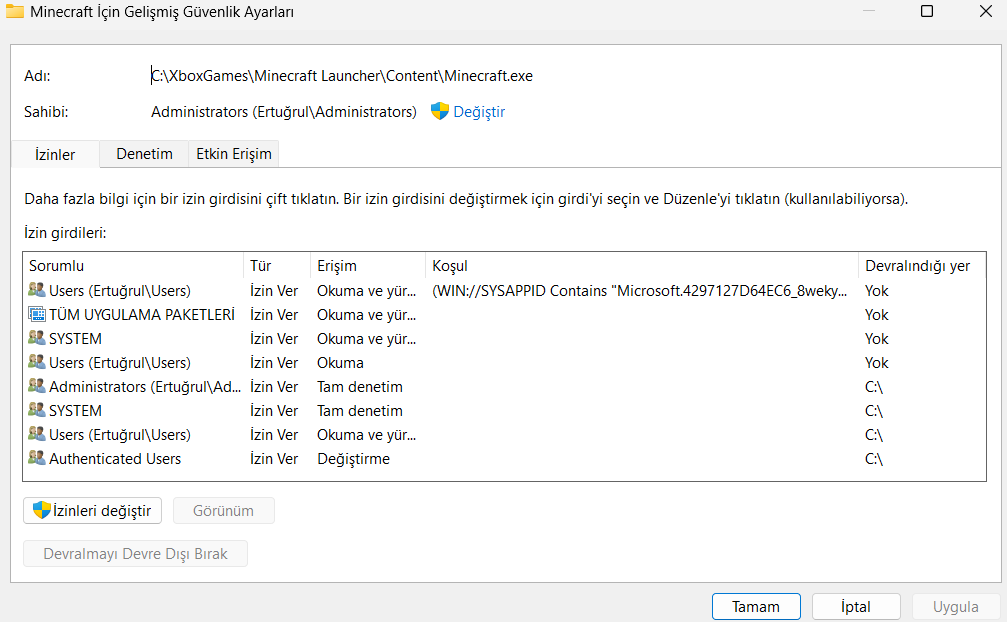Viewport: 1007px width, 622px height.
Task: Click the Erişim column header
Action: pos(337,266)
